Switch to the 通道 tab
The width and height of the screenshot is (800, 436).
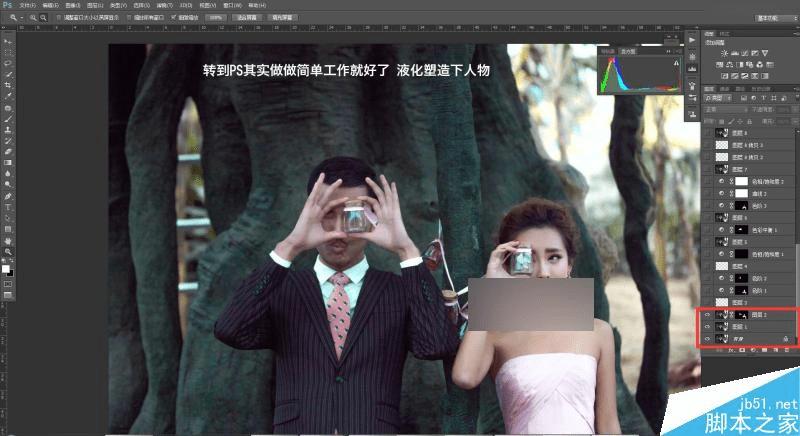pyautogui.click(x=724, y=89)
